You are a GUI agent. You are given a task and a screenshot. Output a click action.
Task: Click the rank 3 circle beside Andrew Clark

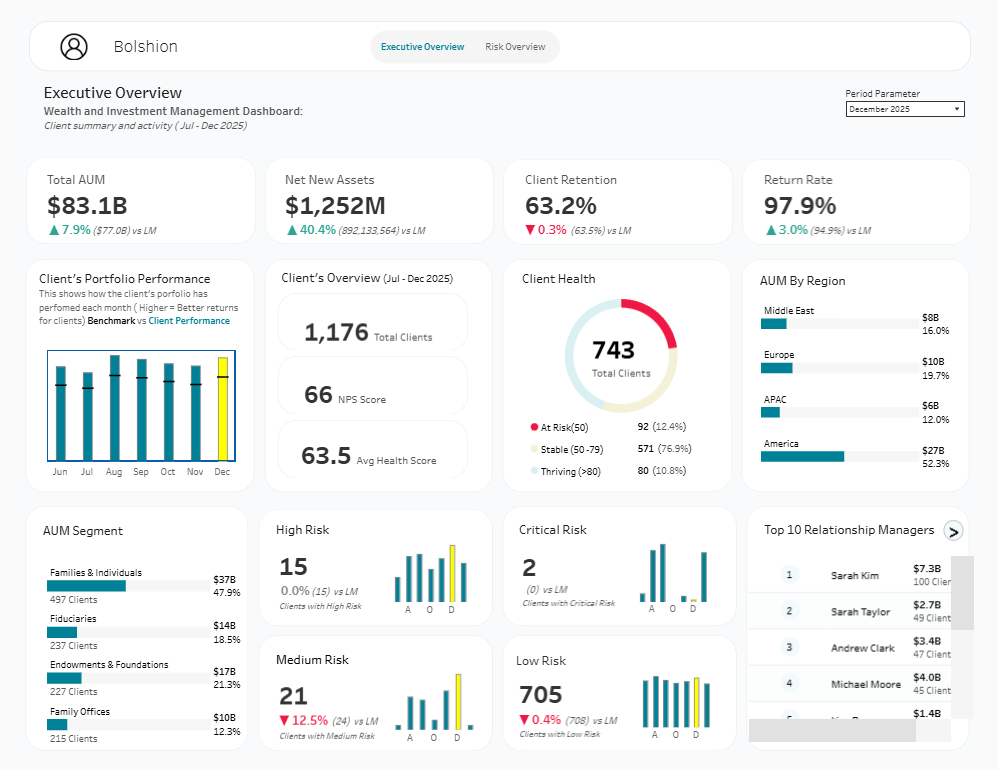(789, 647)
